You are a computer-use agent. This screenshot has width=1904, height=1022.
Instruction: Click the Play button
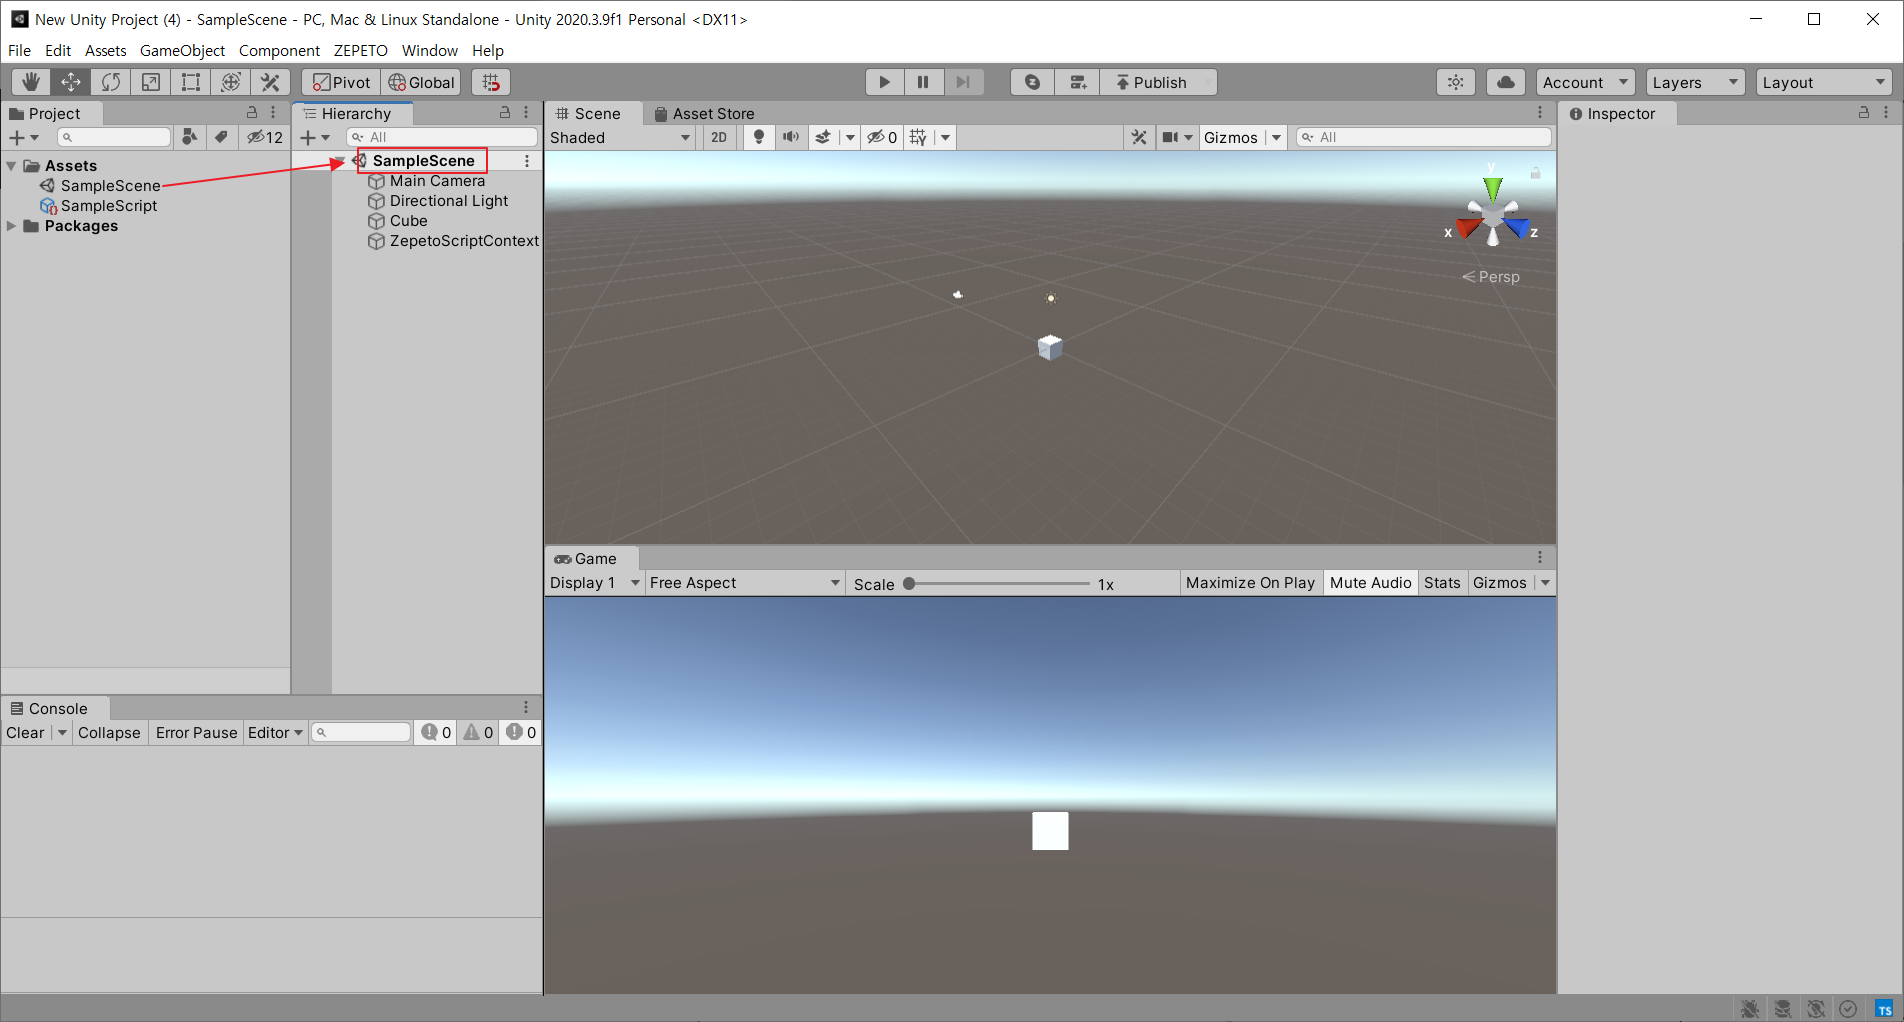(x=884, y=82)
